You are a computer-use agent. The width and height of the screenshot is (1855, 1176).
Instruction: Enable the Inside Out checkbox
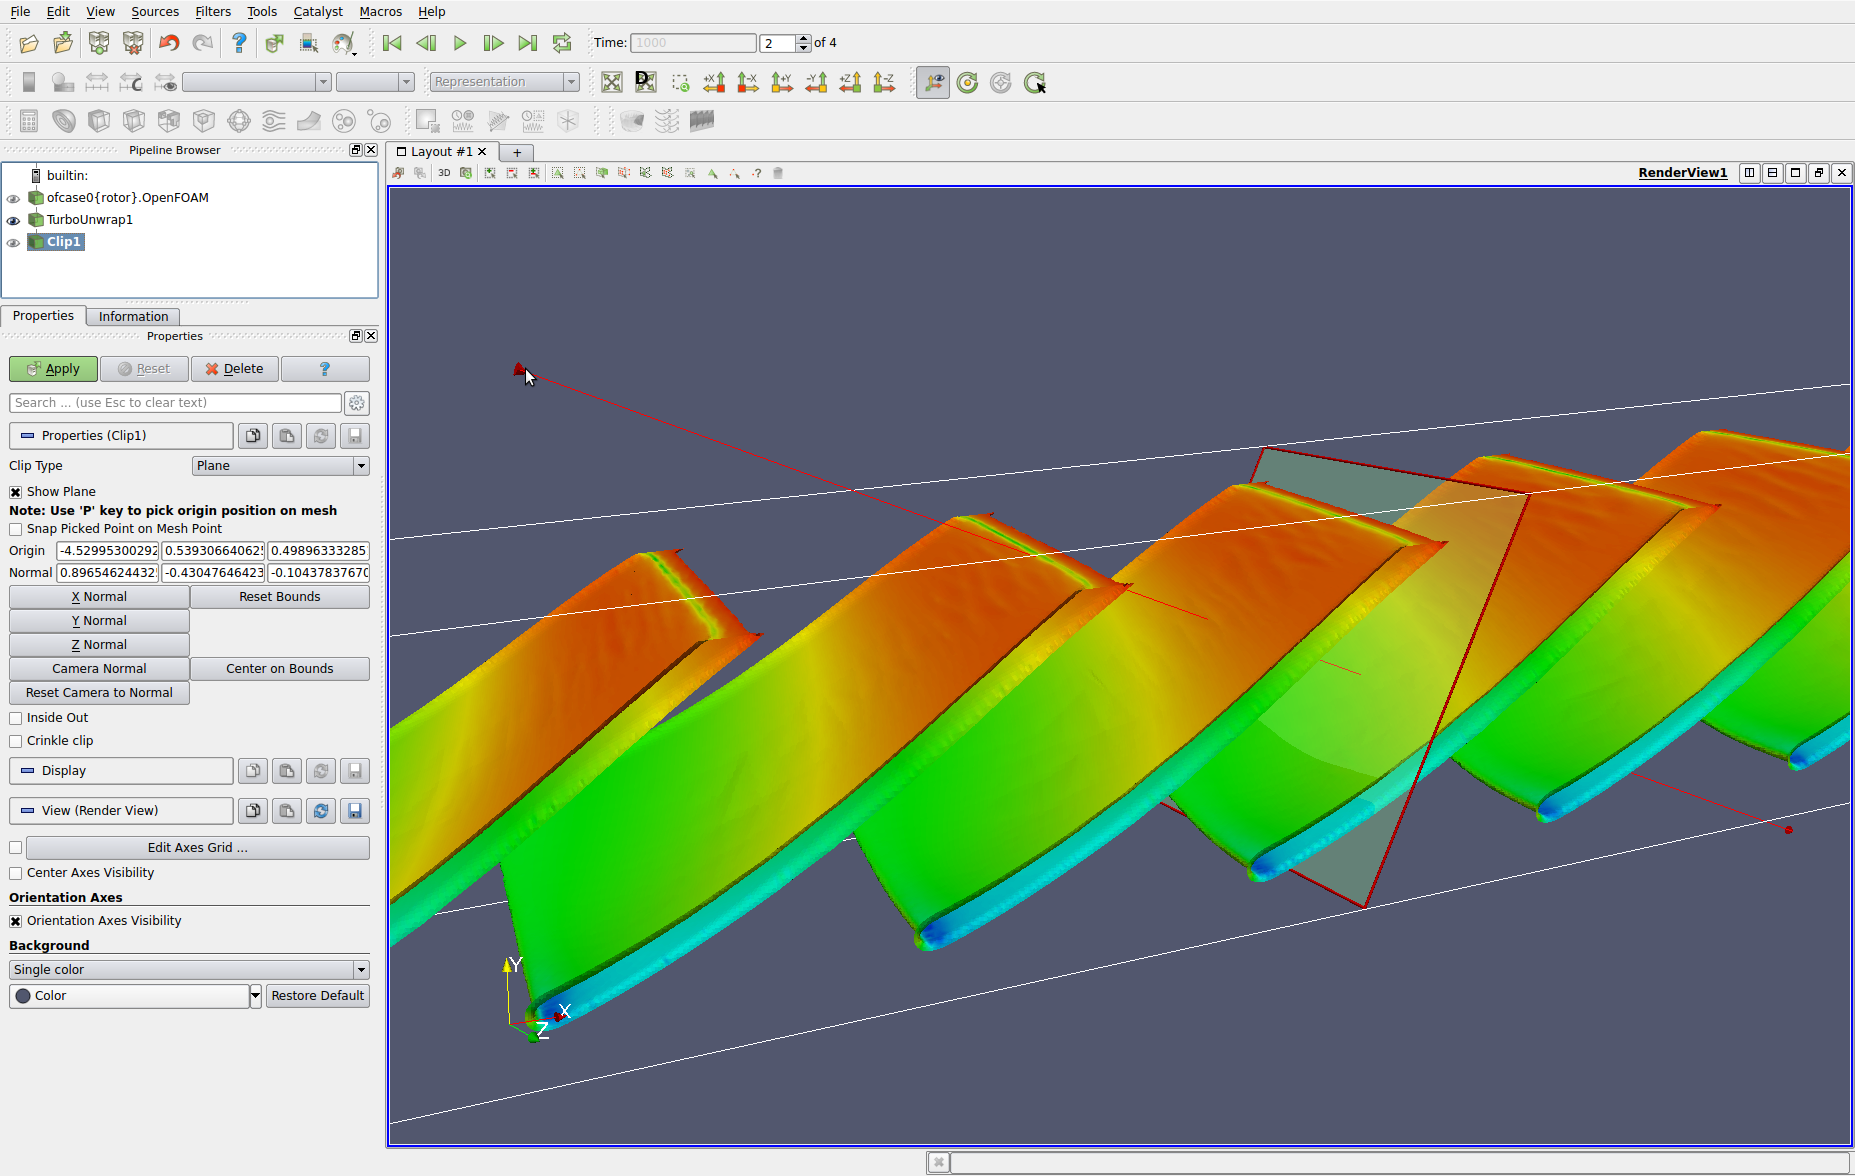(x=16, y=718)
